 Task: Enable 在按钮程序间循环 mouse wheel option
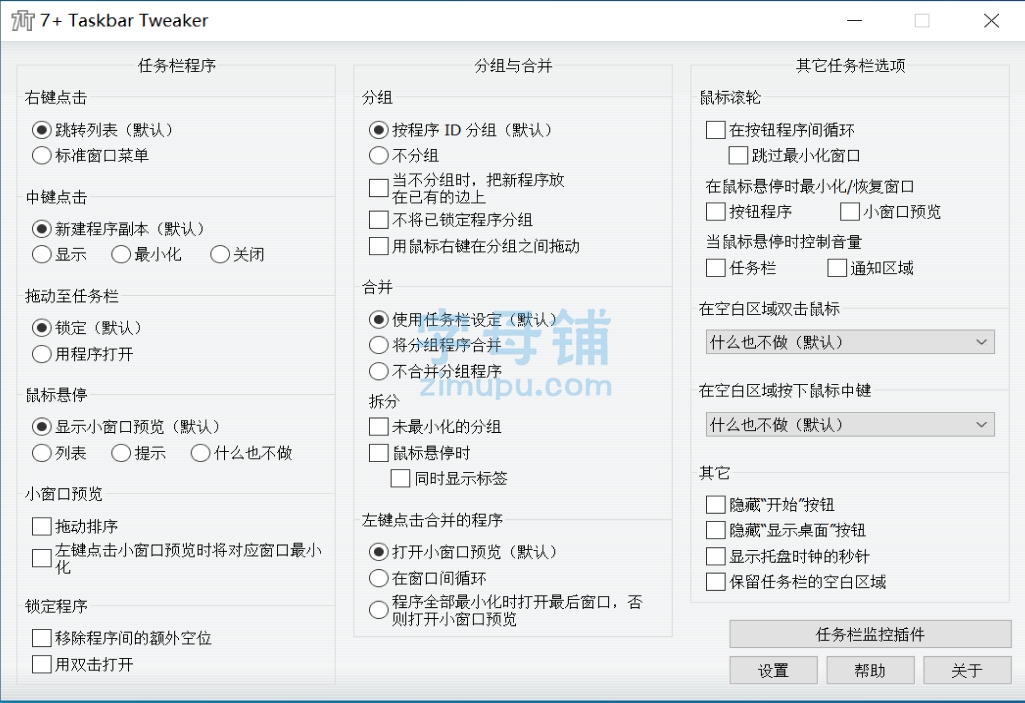click(x=716, y=130)
